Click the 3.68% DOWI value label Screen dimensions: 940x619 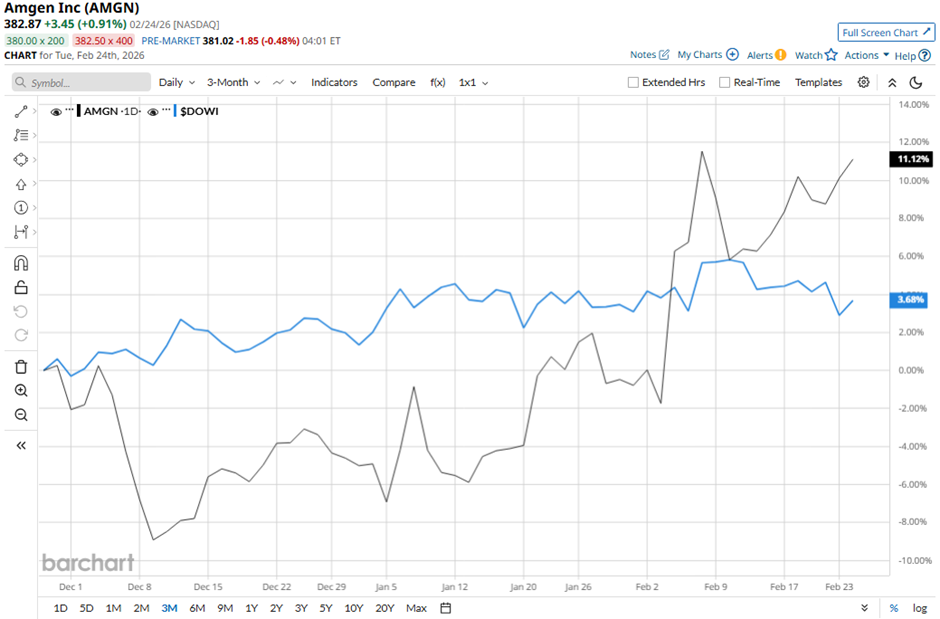909,300
